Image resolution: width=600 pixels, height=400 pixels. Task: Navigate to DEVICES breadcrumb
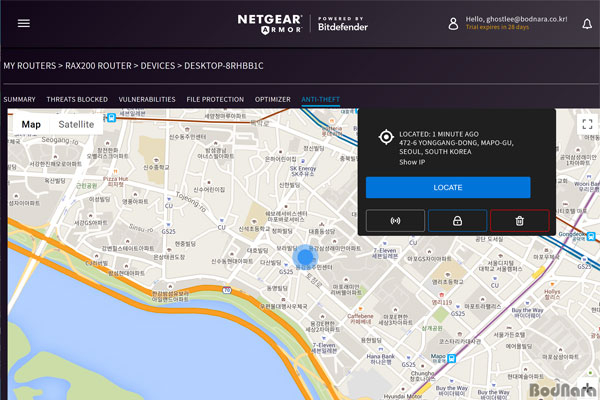pos(158,66)
